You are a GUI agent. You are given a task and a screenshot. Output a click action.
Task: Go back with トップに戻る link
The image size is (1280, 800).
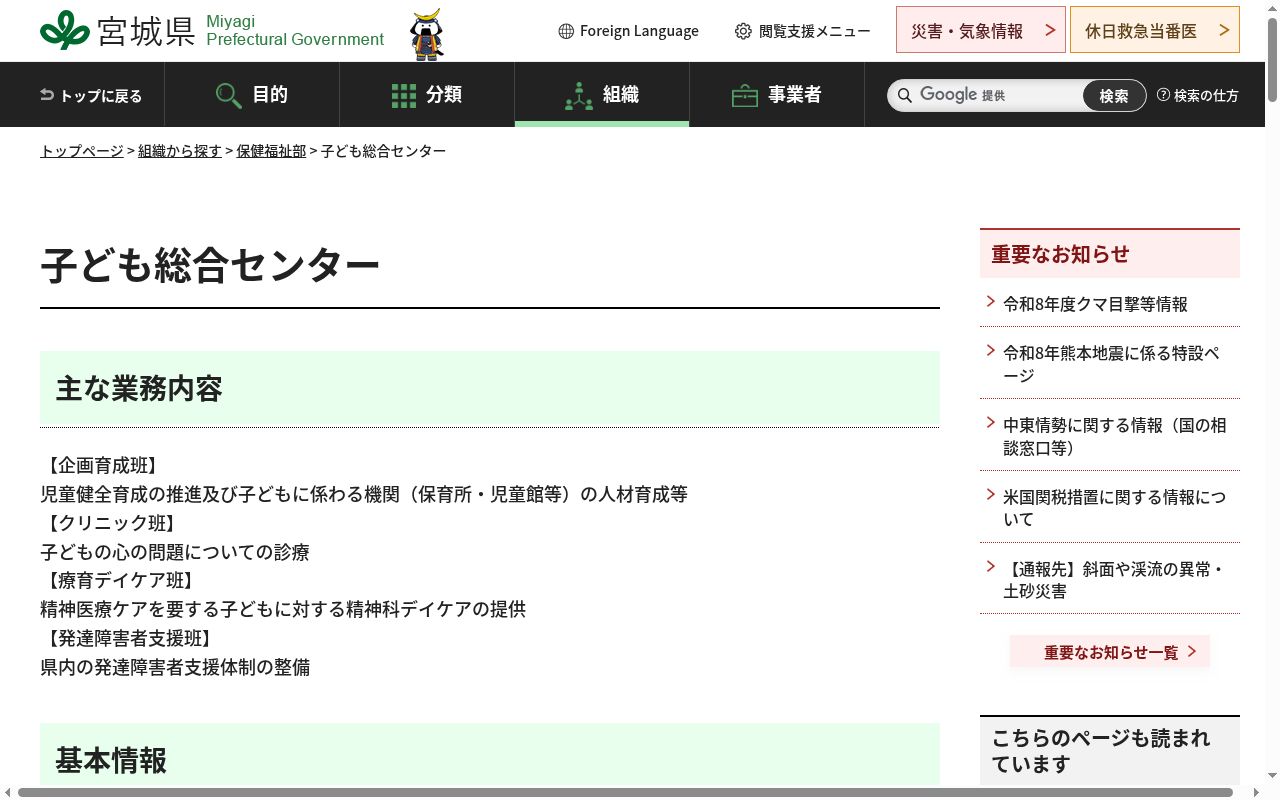click(x=91, y=95)
